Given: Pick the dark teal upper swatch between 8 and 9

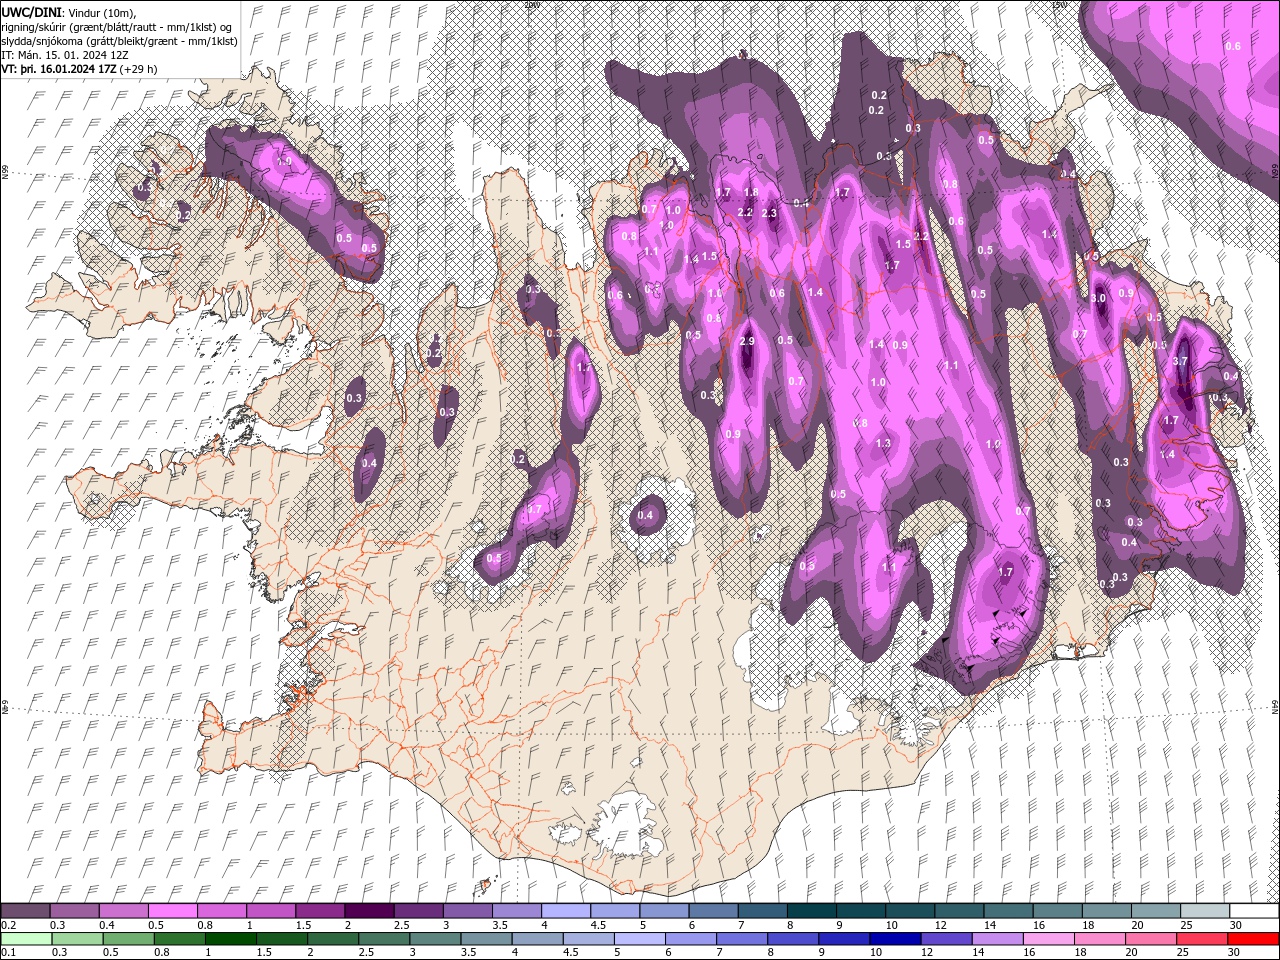Looking at the screenshot, I should point(810,911).
